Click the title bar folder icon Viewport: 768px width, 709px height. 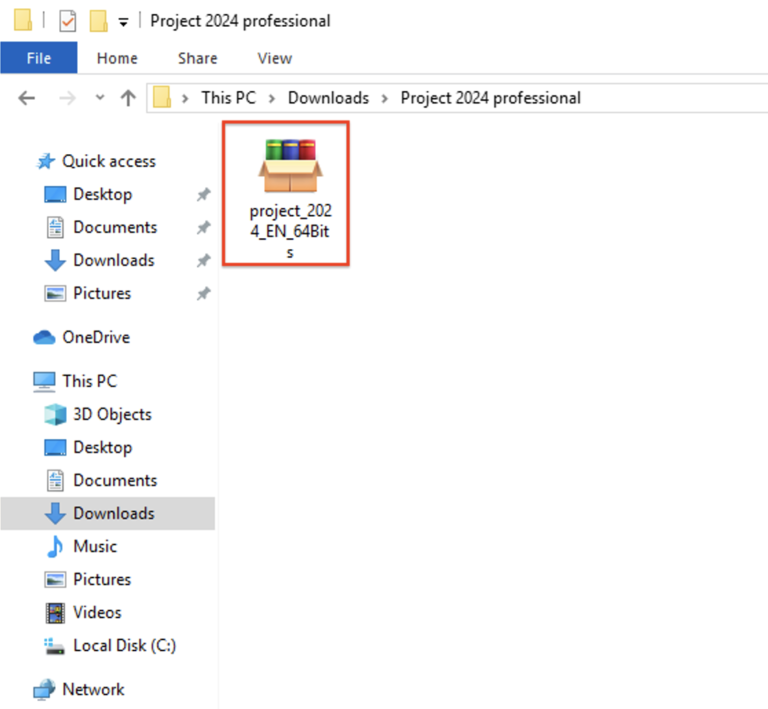coord(23,21)
